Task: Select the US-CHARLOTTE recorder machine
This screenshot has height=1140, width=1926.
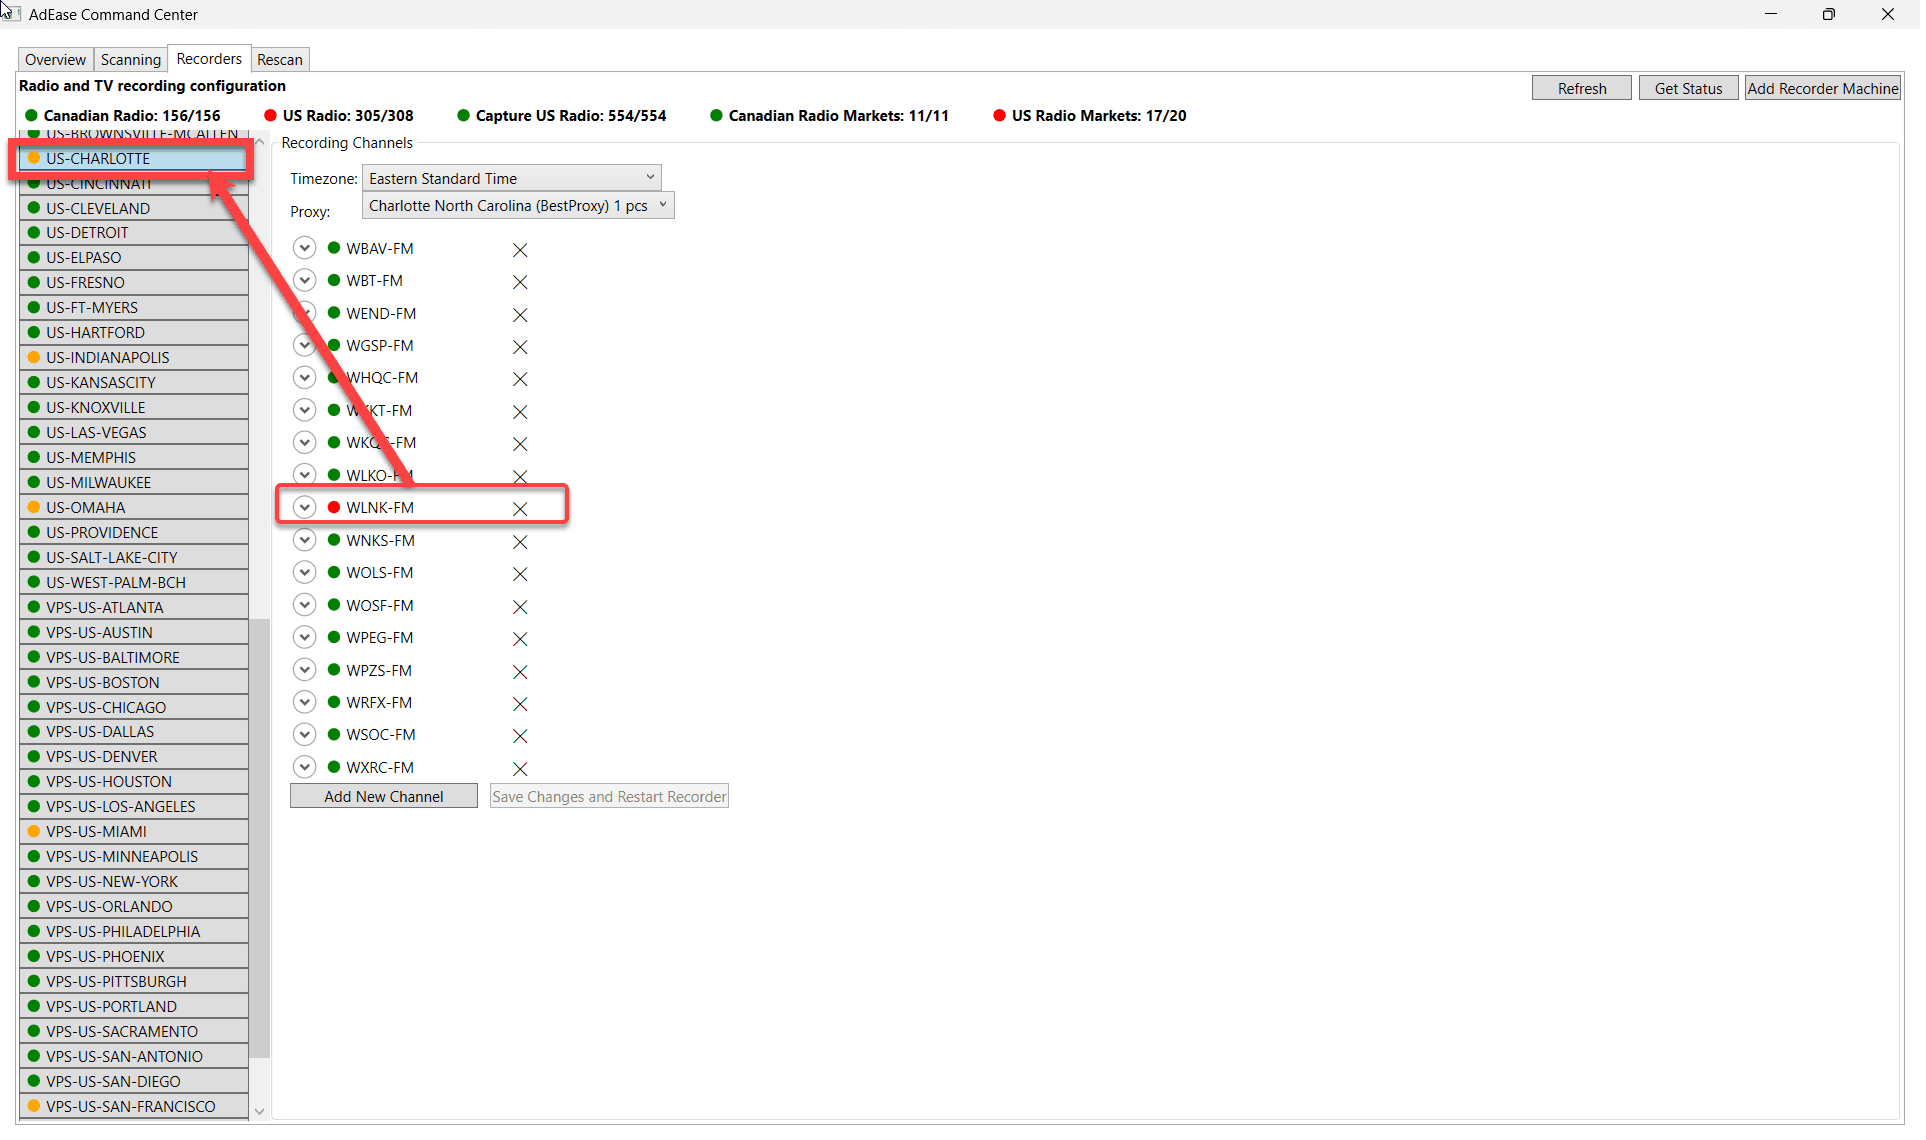Action: click(134, 158)
